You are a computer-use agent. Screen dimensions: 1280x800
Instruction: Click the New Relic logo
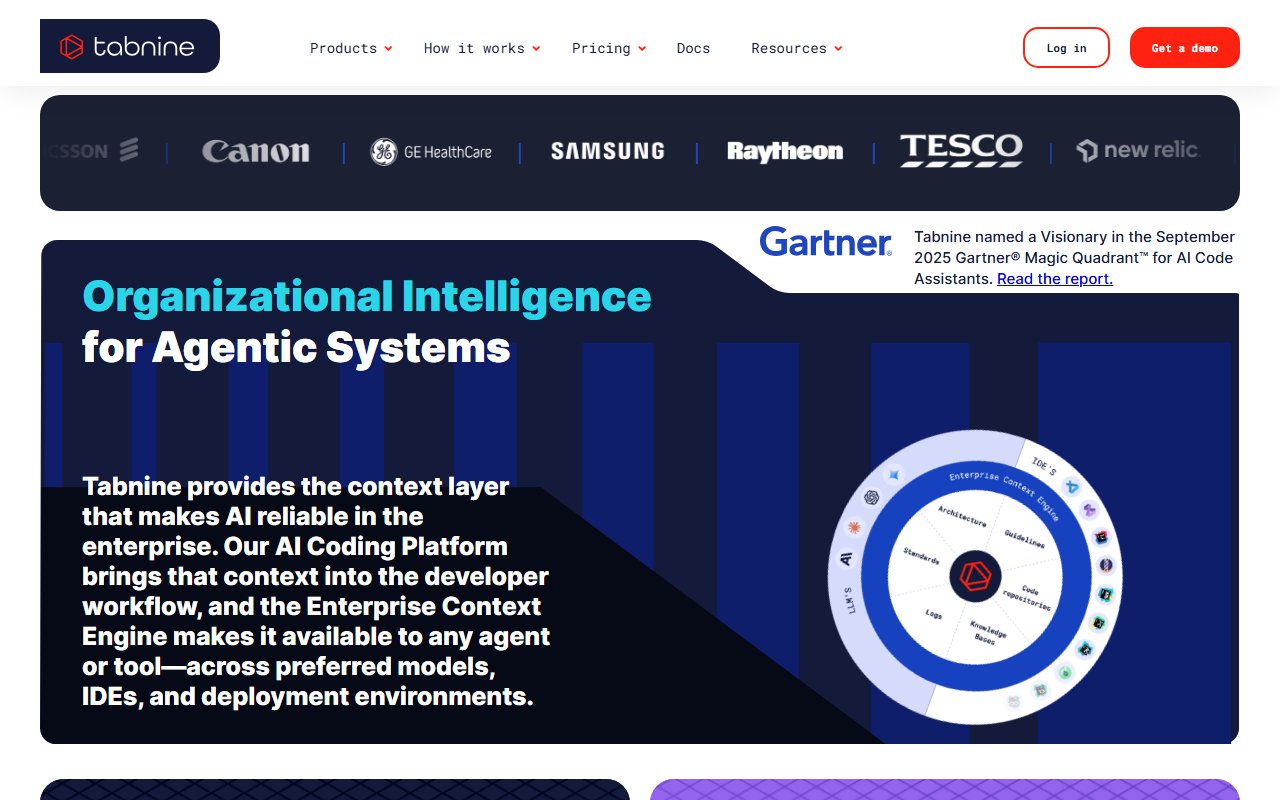1137,151
